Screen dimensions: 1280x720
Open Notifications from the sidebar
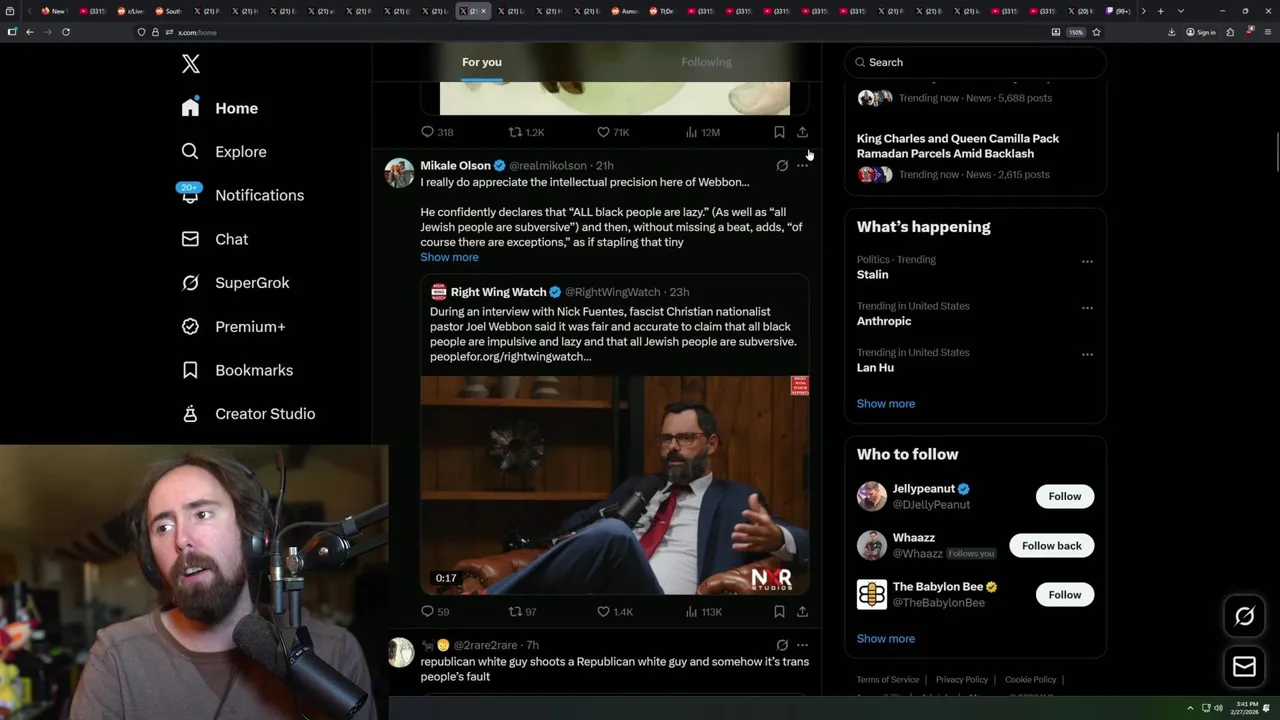[x=242, y=195]
